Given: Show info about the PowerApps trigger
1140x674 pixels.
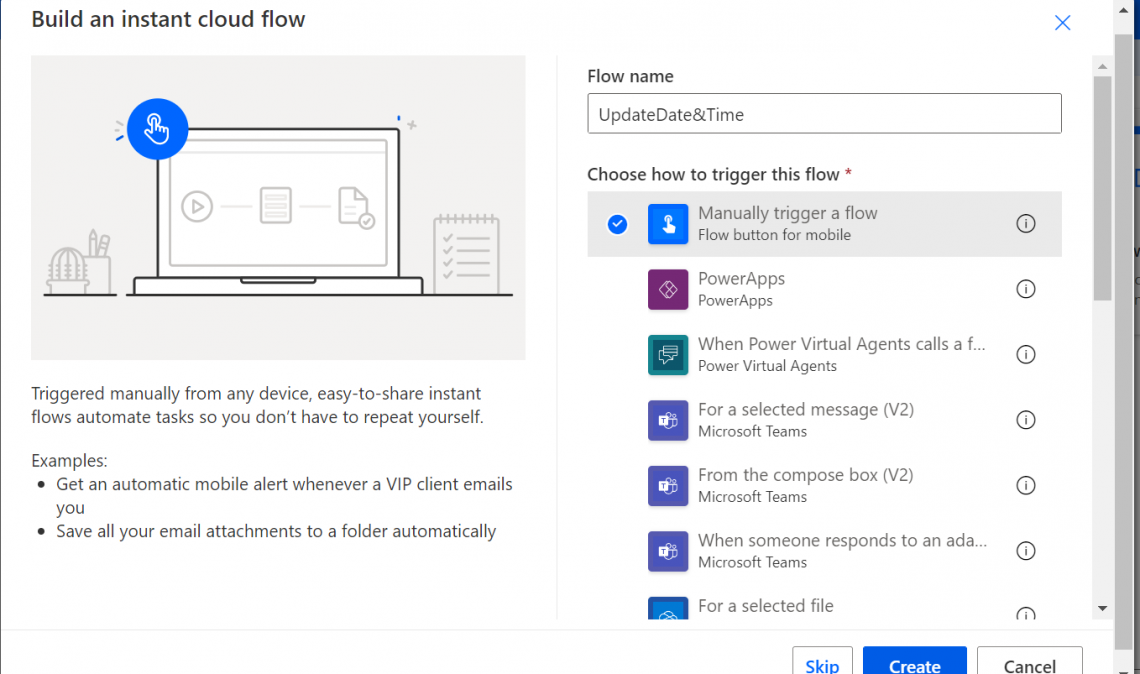Looking at the screenshot, I should coord(1025,289).
